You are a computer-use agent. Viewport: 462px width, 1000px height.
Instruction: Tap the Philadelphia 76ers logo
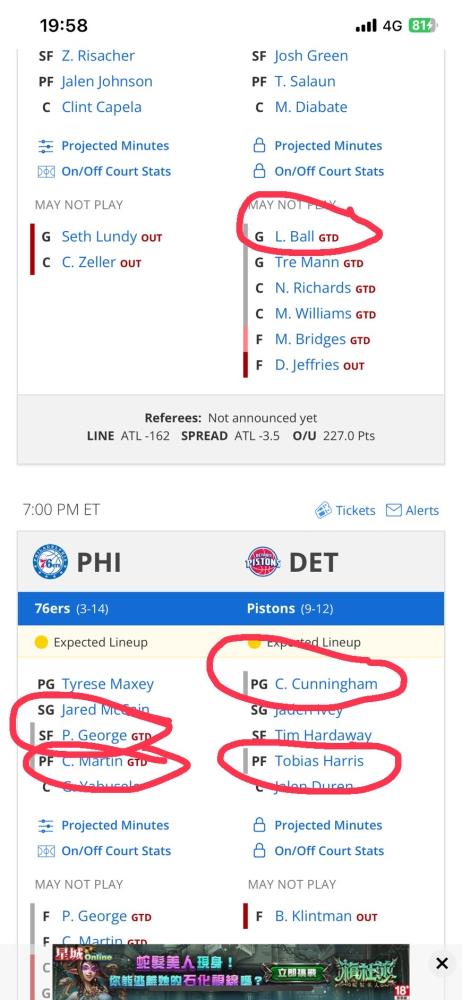(50, 562)
